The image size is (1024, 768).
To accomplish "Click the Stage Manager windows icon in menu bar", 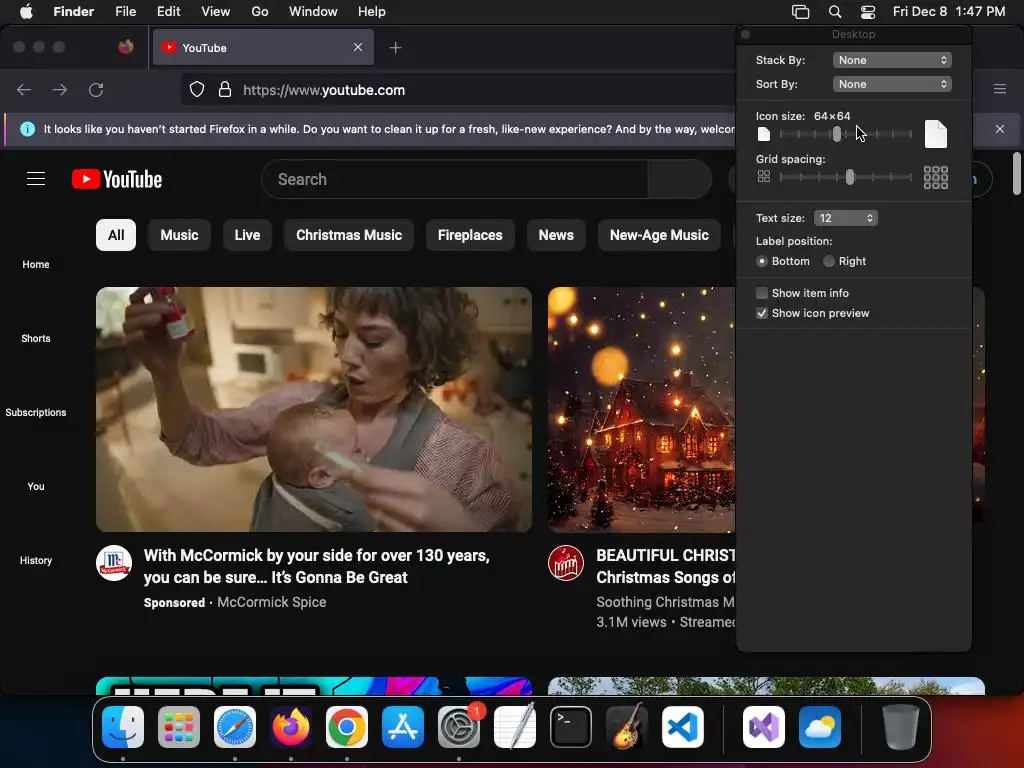I will 800,12.
